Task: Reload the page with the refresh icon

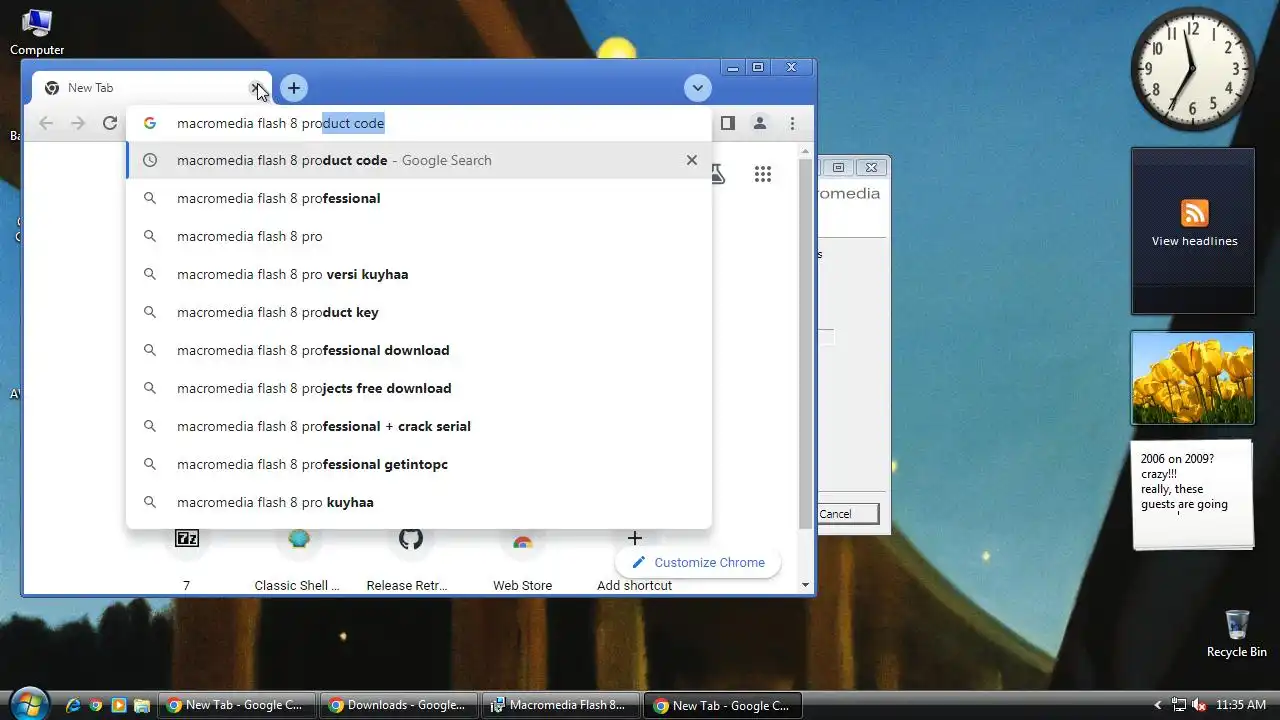Action: point(110,123)
